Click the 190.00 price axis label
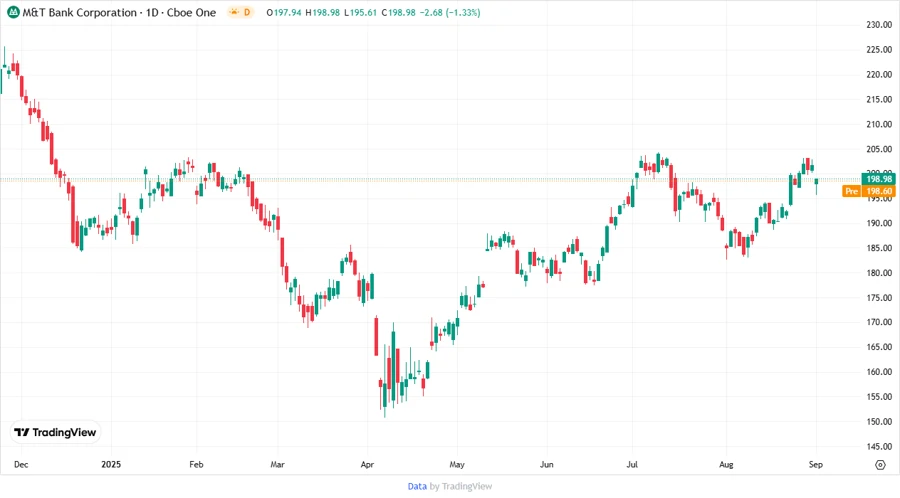The height and width of the screenshot is (498, 900). click(879, 223)
